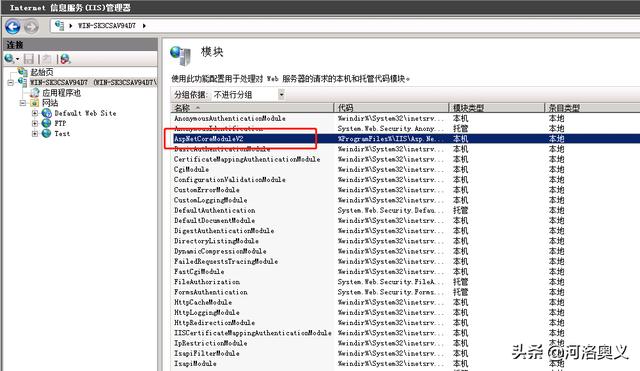Click the greyed Forward arrow button
This screenshot has height=371, width=640.
tap(31, 27)
